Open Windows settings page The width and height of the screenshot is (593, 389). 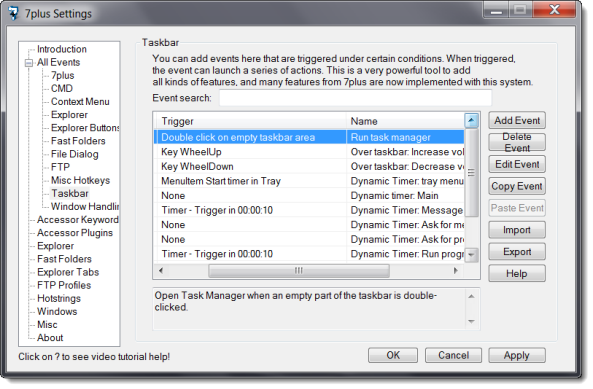click(x=57, y=312)
